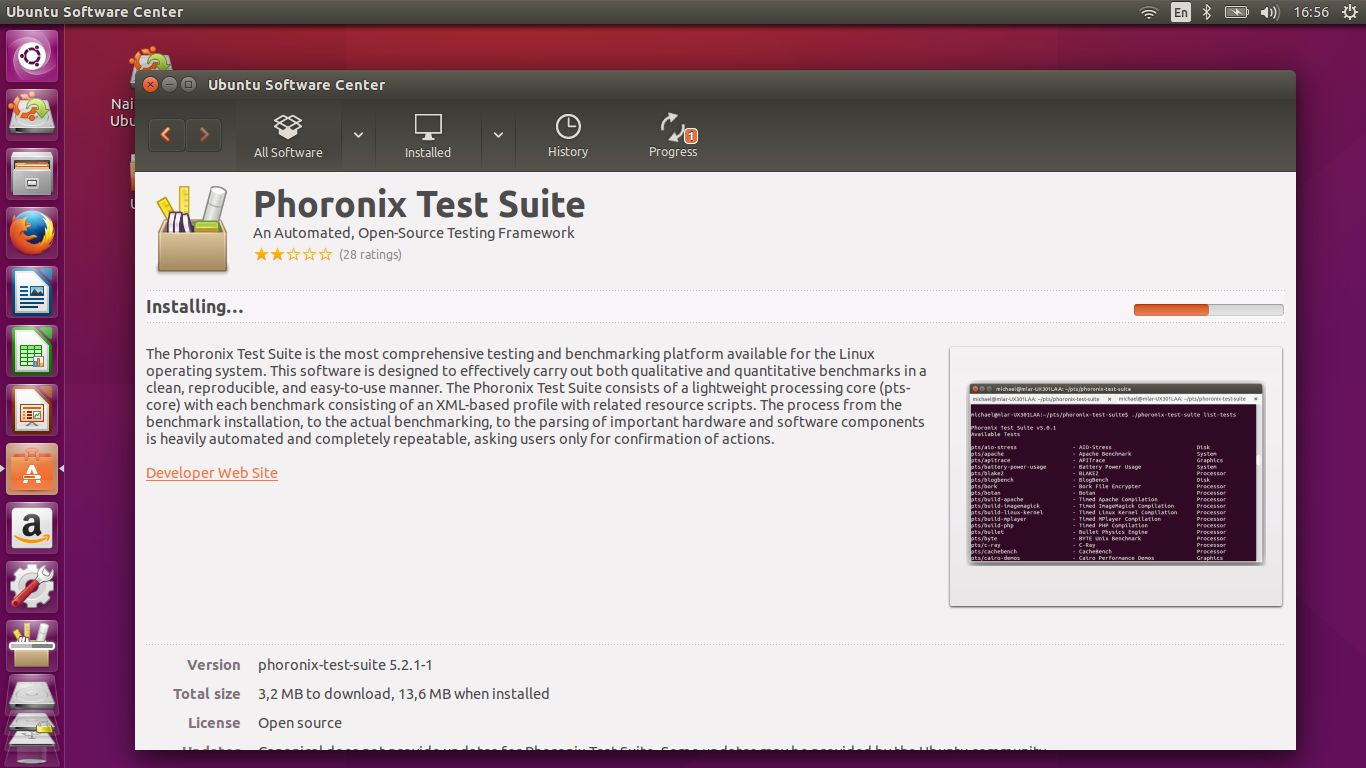Click the total size value text
Viewport: 1366px width, 768px height.
[404, 694]
